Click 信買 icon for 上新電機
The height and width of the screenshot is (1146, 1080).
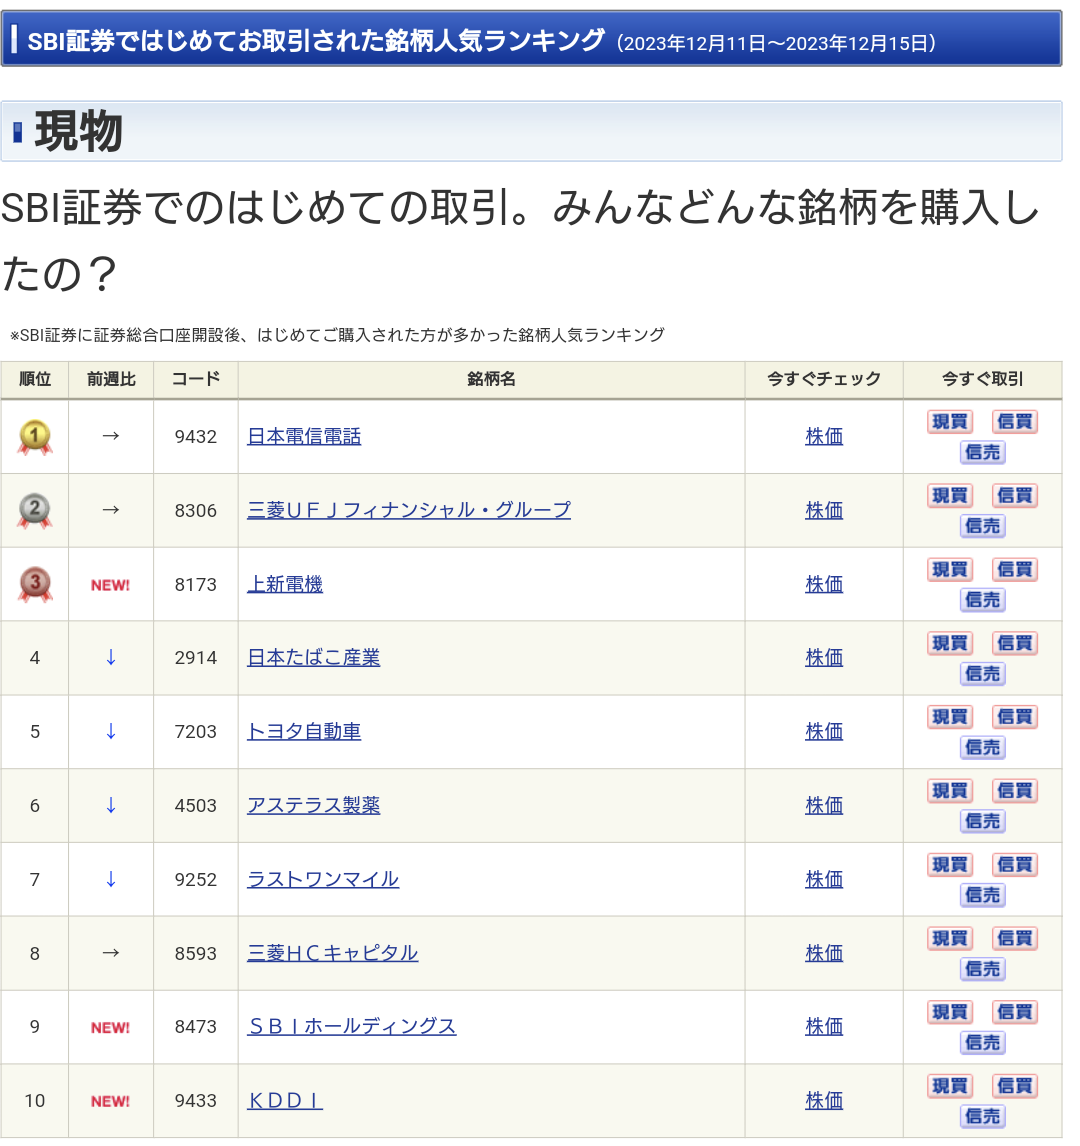click(x=1015, y=569)
